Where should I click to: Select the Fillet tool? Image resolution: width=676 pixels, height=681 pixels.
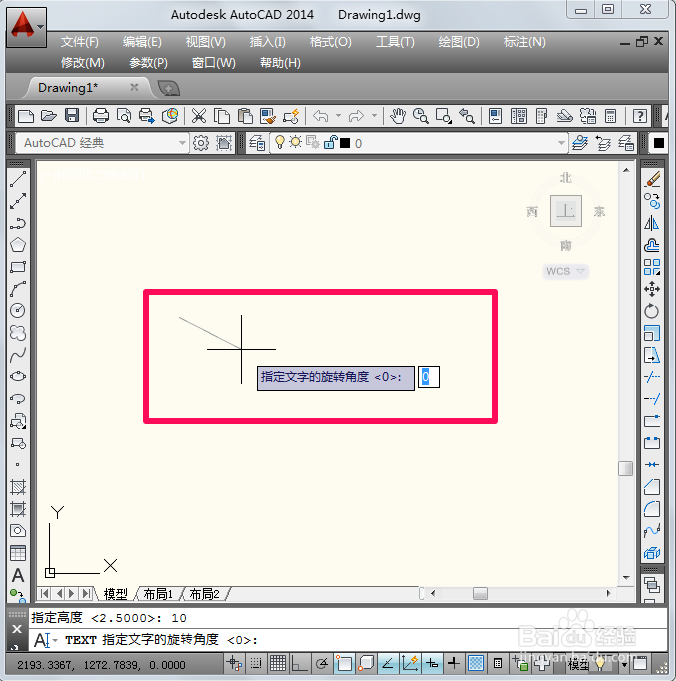[652, 509]
